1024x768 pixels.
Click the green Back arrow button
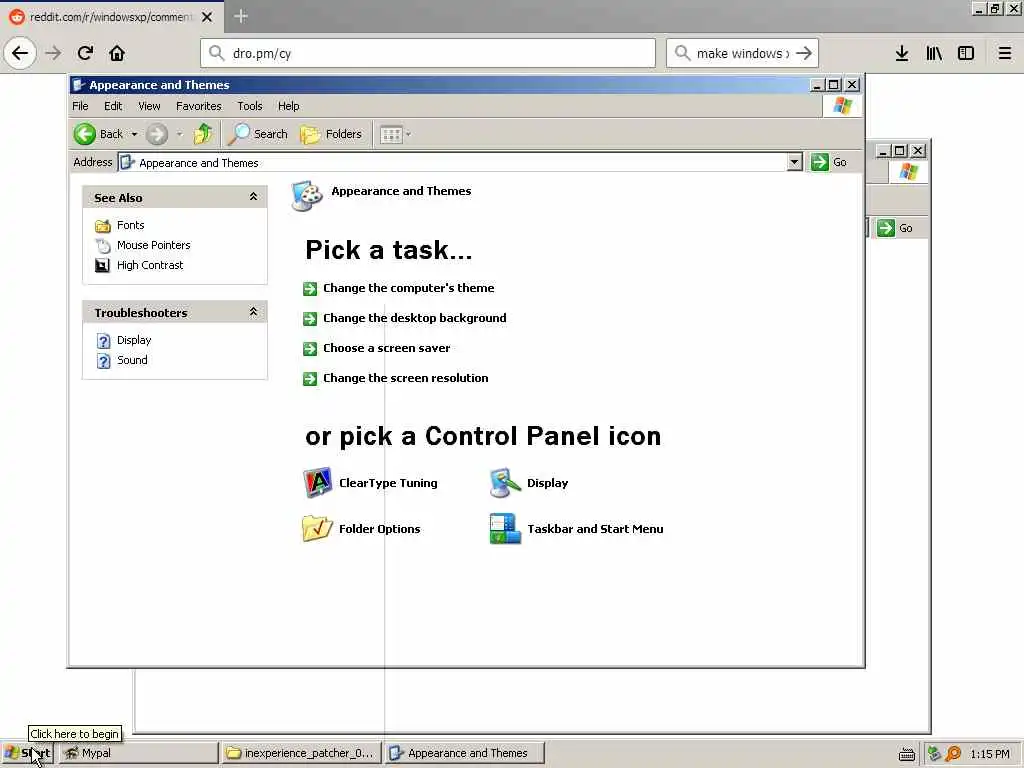pyautogui.click(x=85, y=134)
